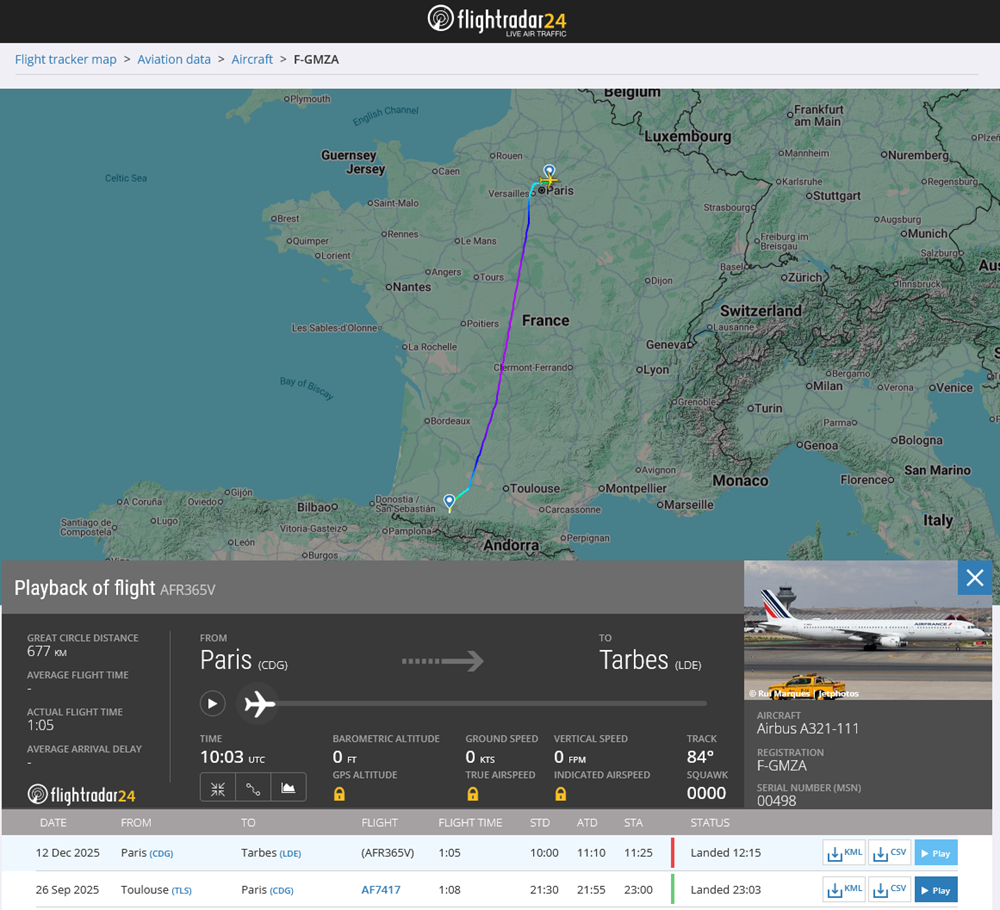Viewport: 1000px width, 910px height.
Task: Play the Paris to Tarbes flight
Action: coord(935,853)
